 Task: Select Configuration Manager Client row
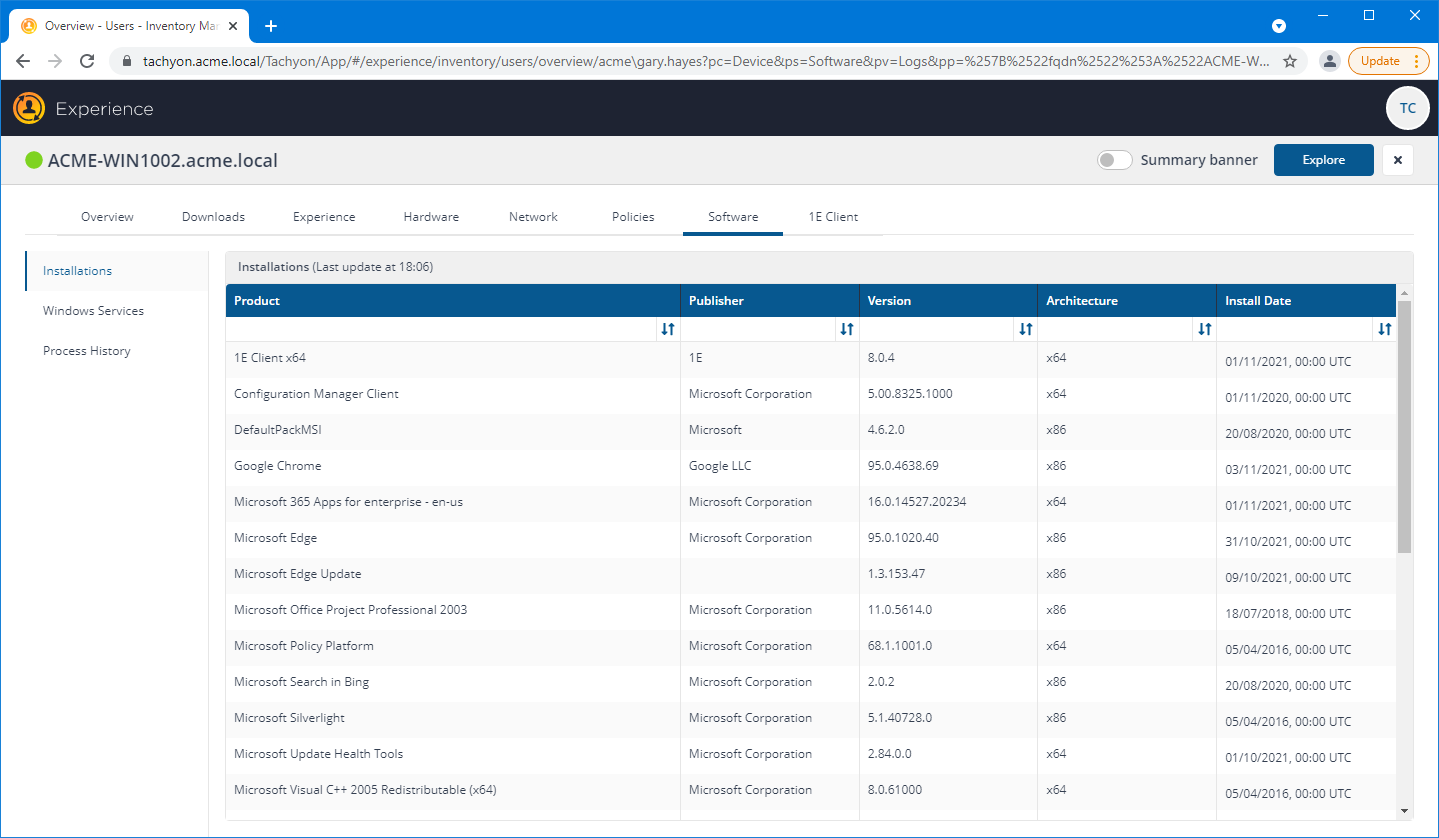pos(811,395)
